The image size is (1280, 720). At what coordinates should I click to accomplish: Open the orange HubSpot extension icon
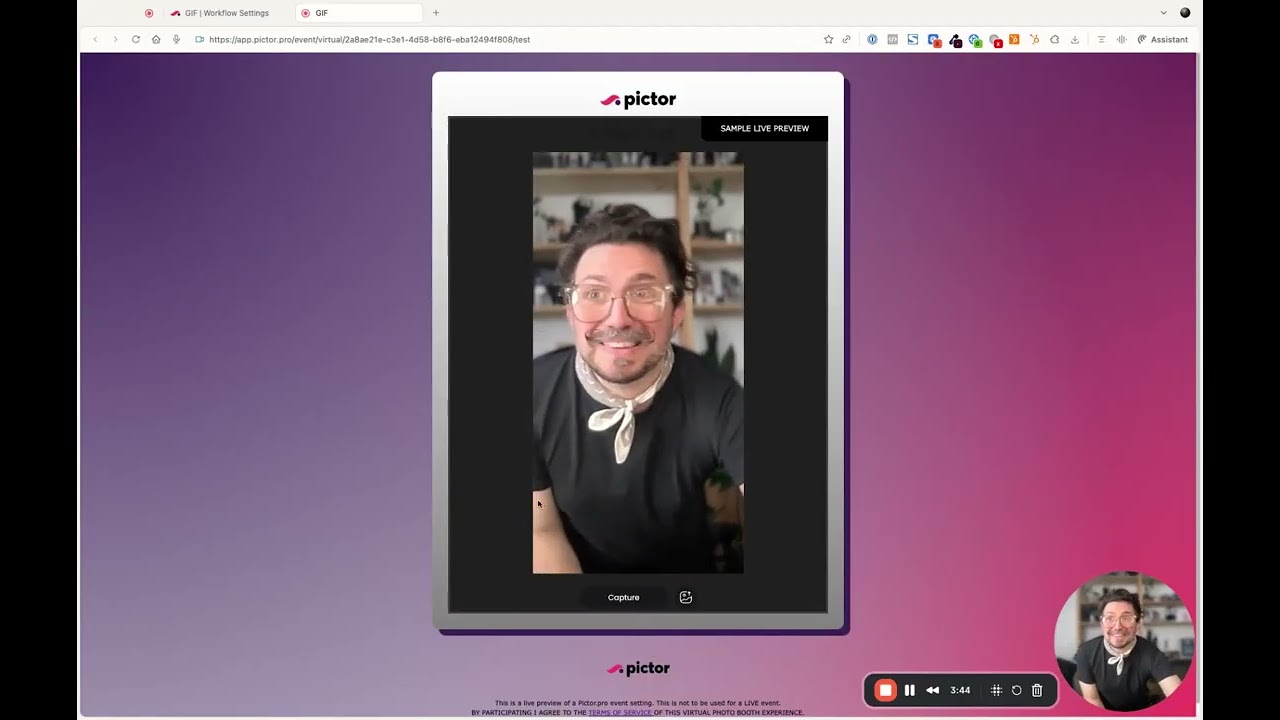click(1014, 40)
